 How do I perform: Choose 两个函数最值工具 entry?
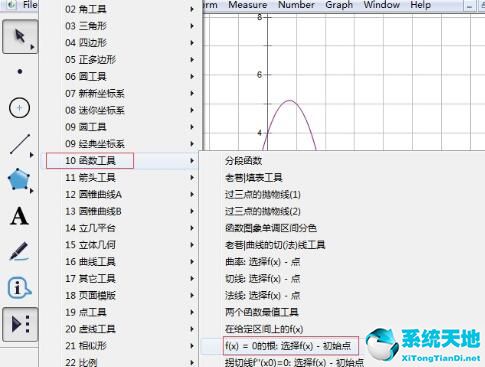pos(262,312)
